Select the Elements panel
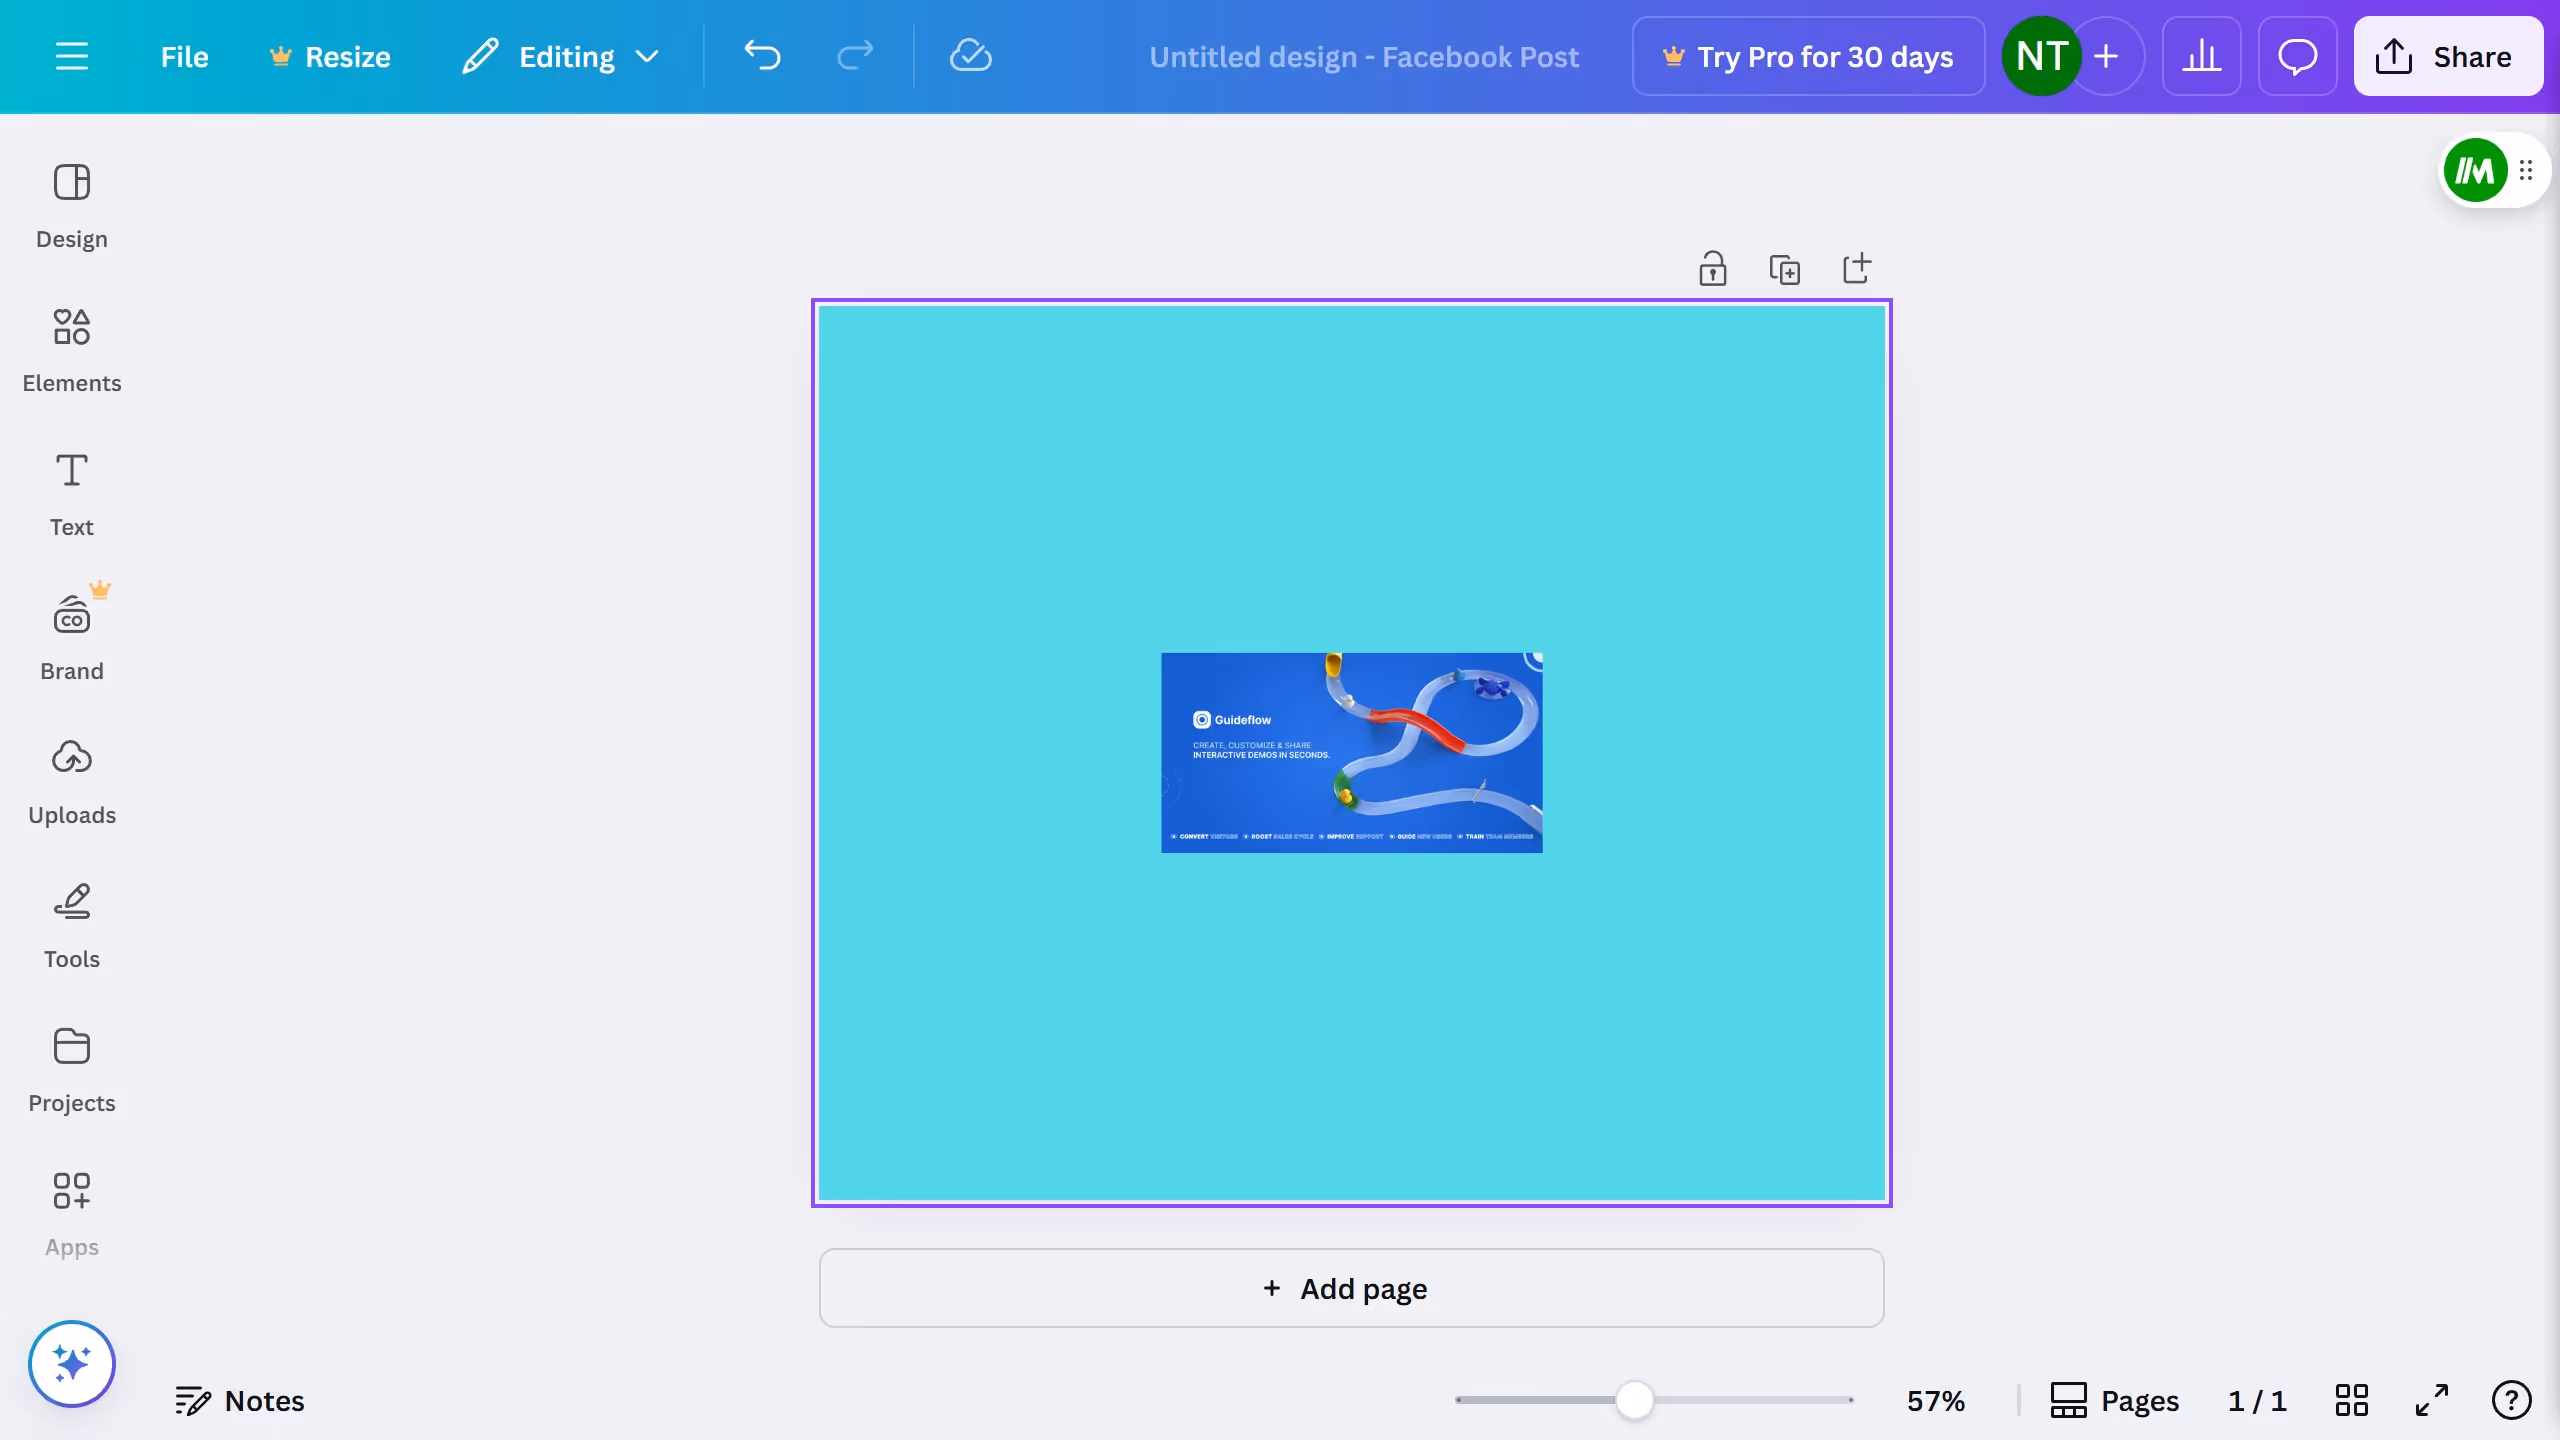The width and height of the screenshot is (2560, 1440). pyautogui.click(x=71, y=350)
